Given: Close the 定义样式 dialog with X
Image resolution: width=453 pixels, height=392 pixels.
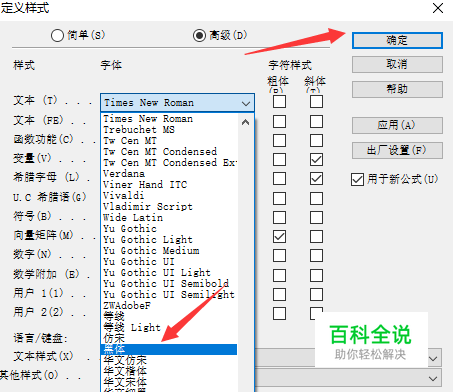Looking at the screenshot, I should [x=438, y=8].
